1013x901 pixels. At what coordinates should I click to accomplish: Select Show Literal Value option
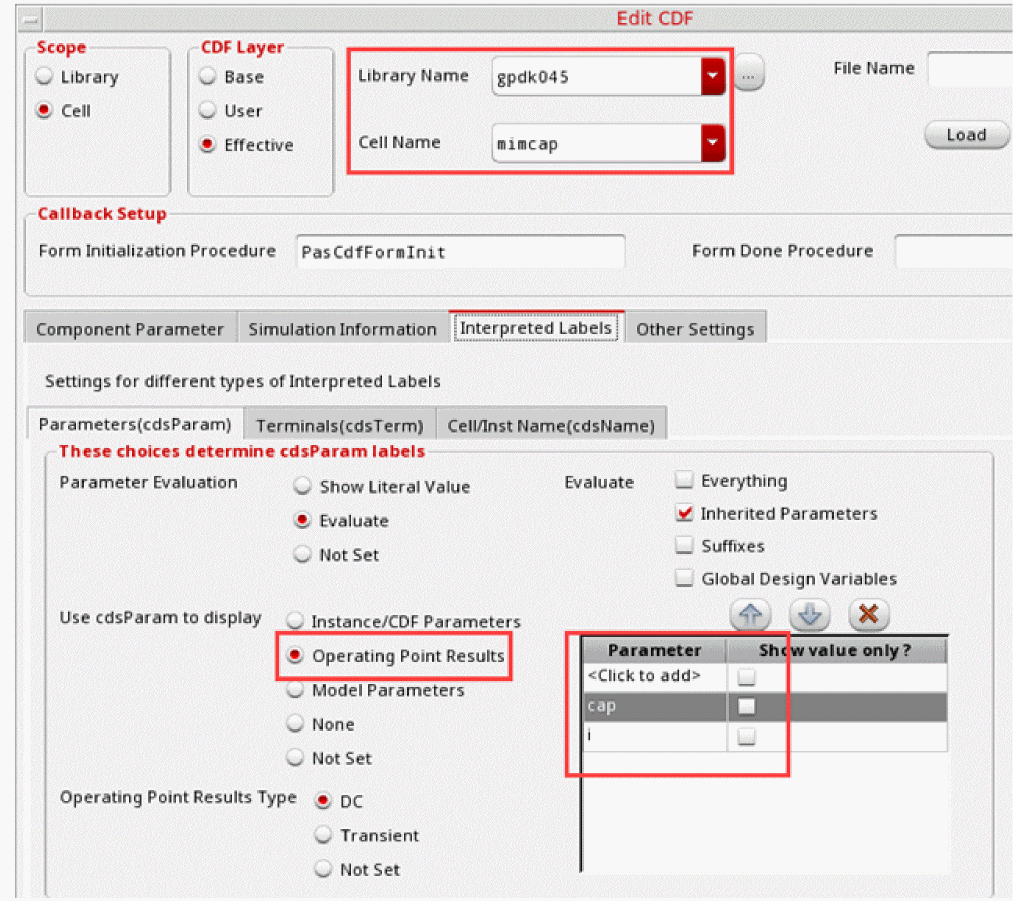click(x=302, y=486)
